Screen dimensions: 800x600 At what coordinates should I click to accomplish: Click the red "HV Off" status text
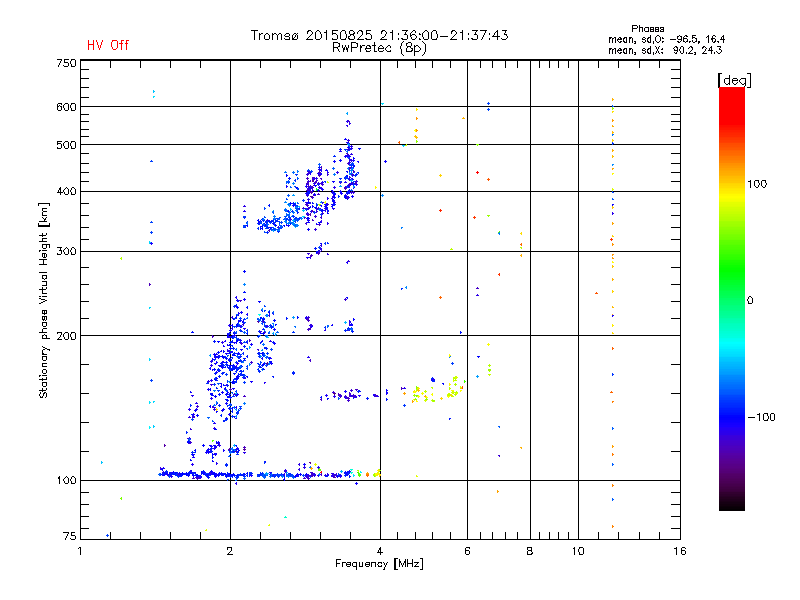(108, 45)
